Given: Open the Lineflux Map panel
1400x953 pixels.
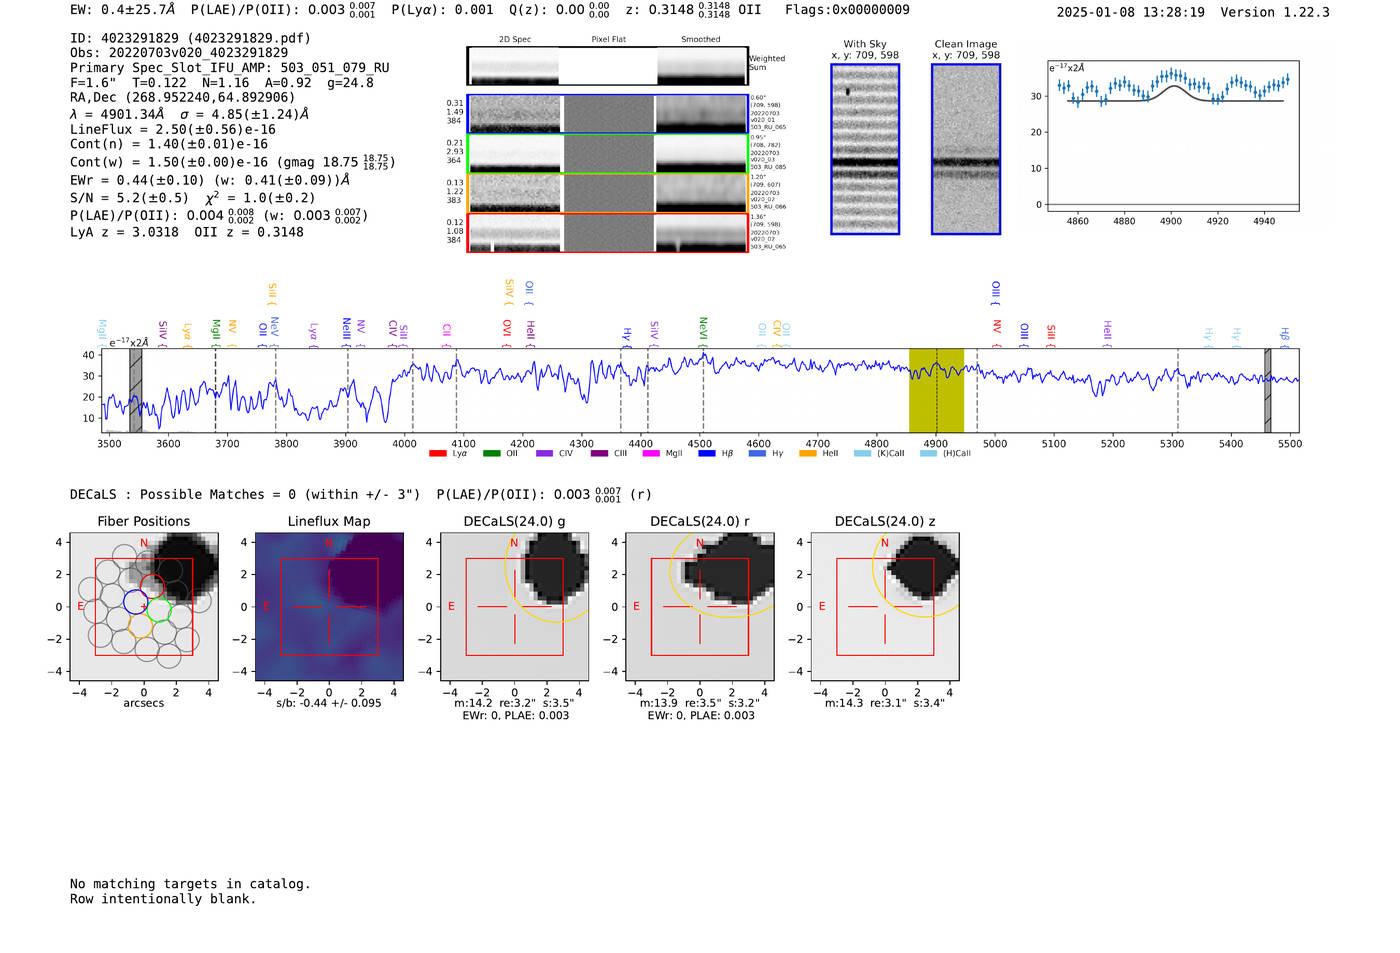Looking at the screenshot, I should (329, 606).
